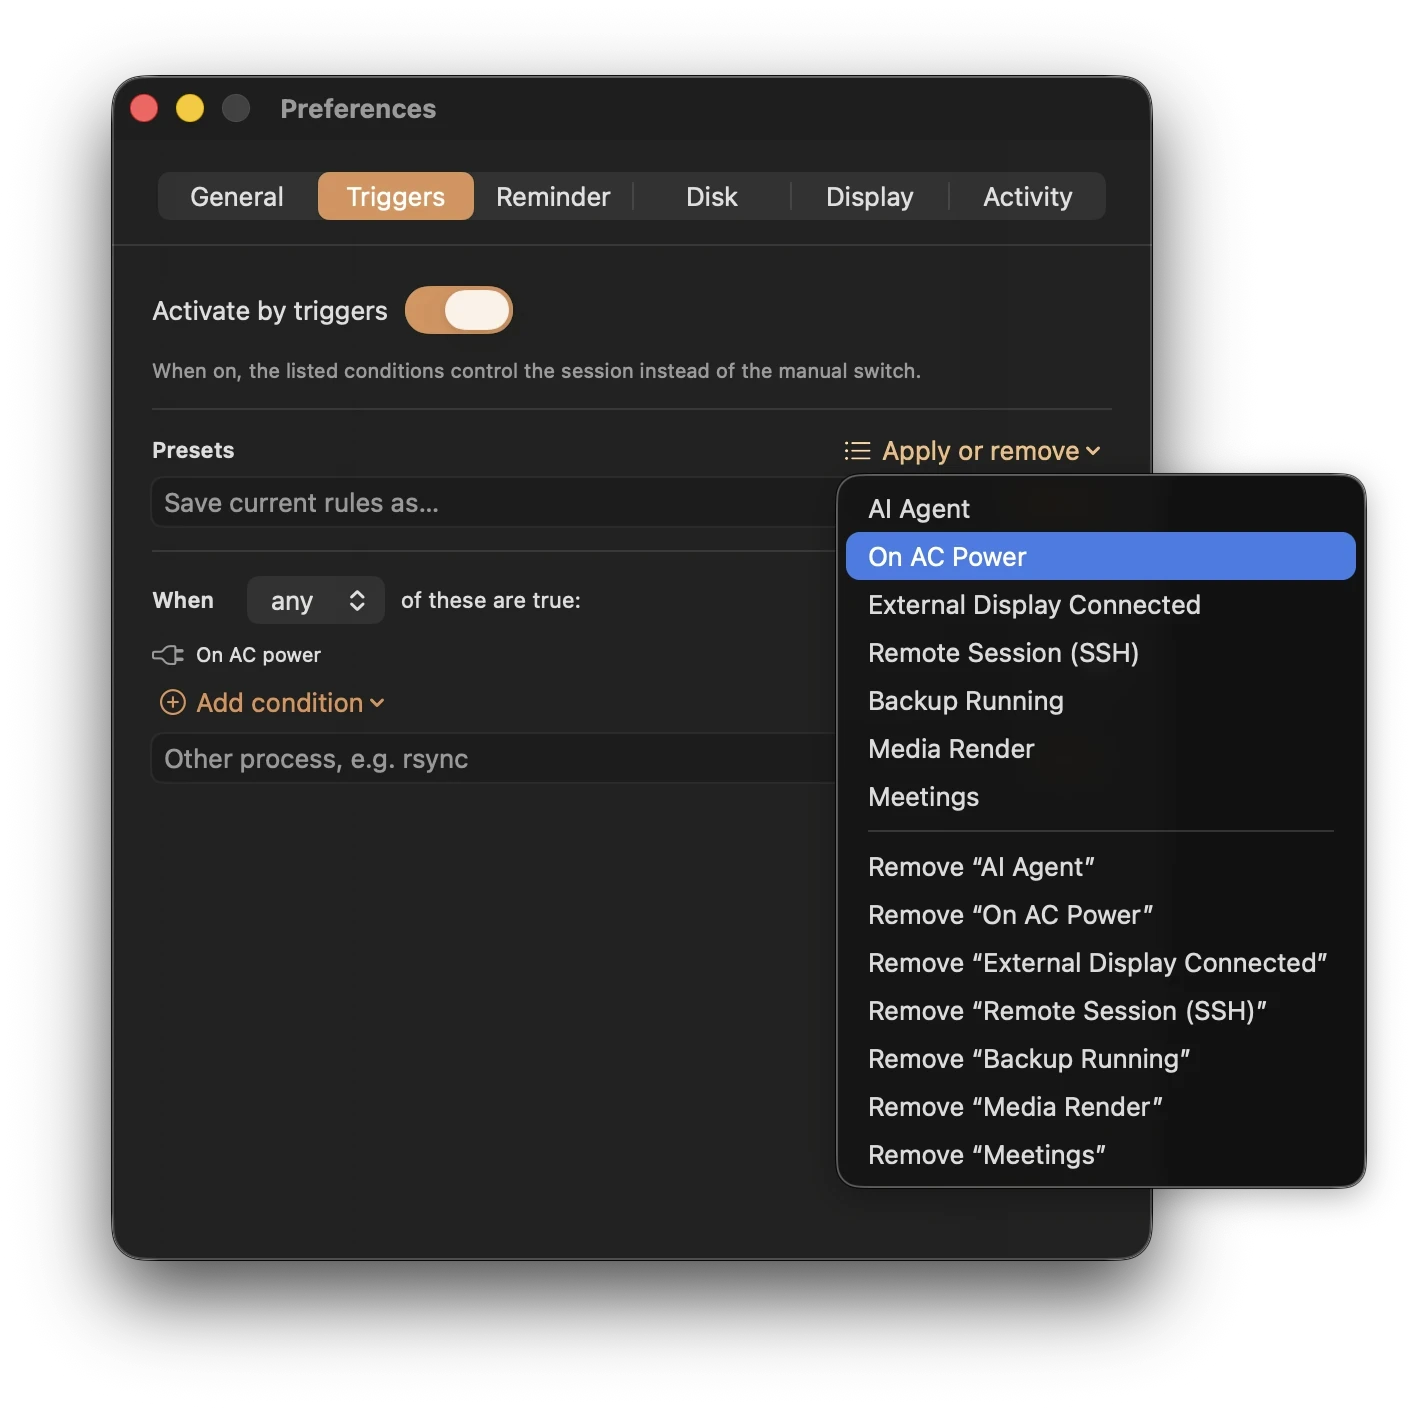The width and height of the screenshot is (1412, 1408).
Task: Choose Remove "Backup Running" menu item
Action: coord(1101,1059)
